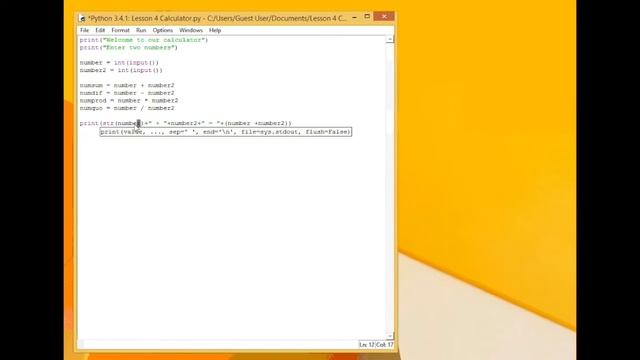Click the print(str(number... line of code

[186, 123]
